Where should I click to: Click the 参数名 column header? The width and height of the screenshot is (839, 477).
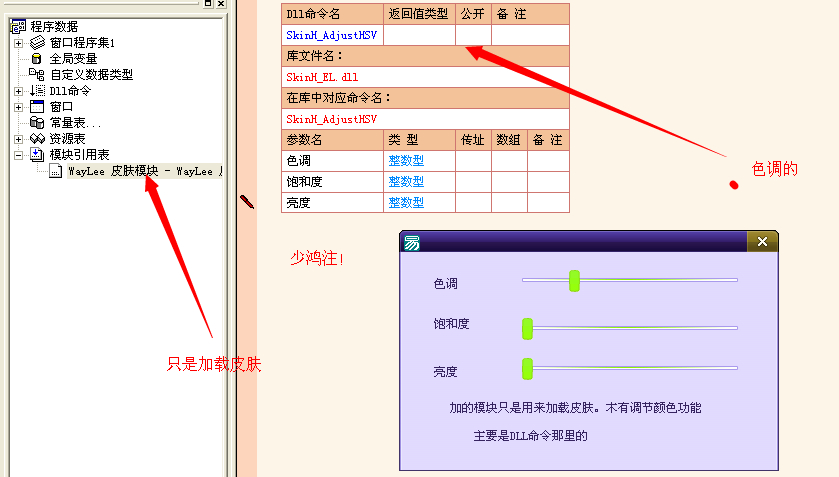[x=332, y=140]
